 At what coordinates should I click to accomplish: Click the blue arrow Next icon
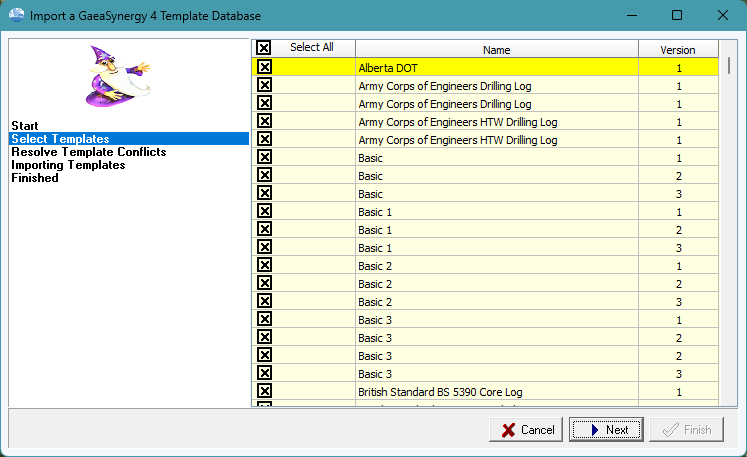point(593,430)
